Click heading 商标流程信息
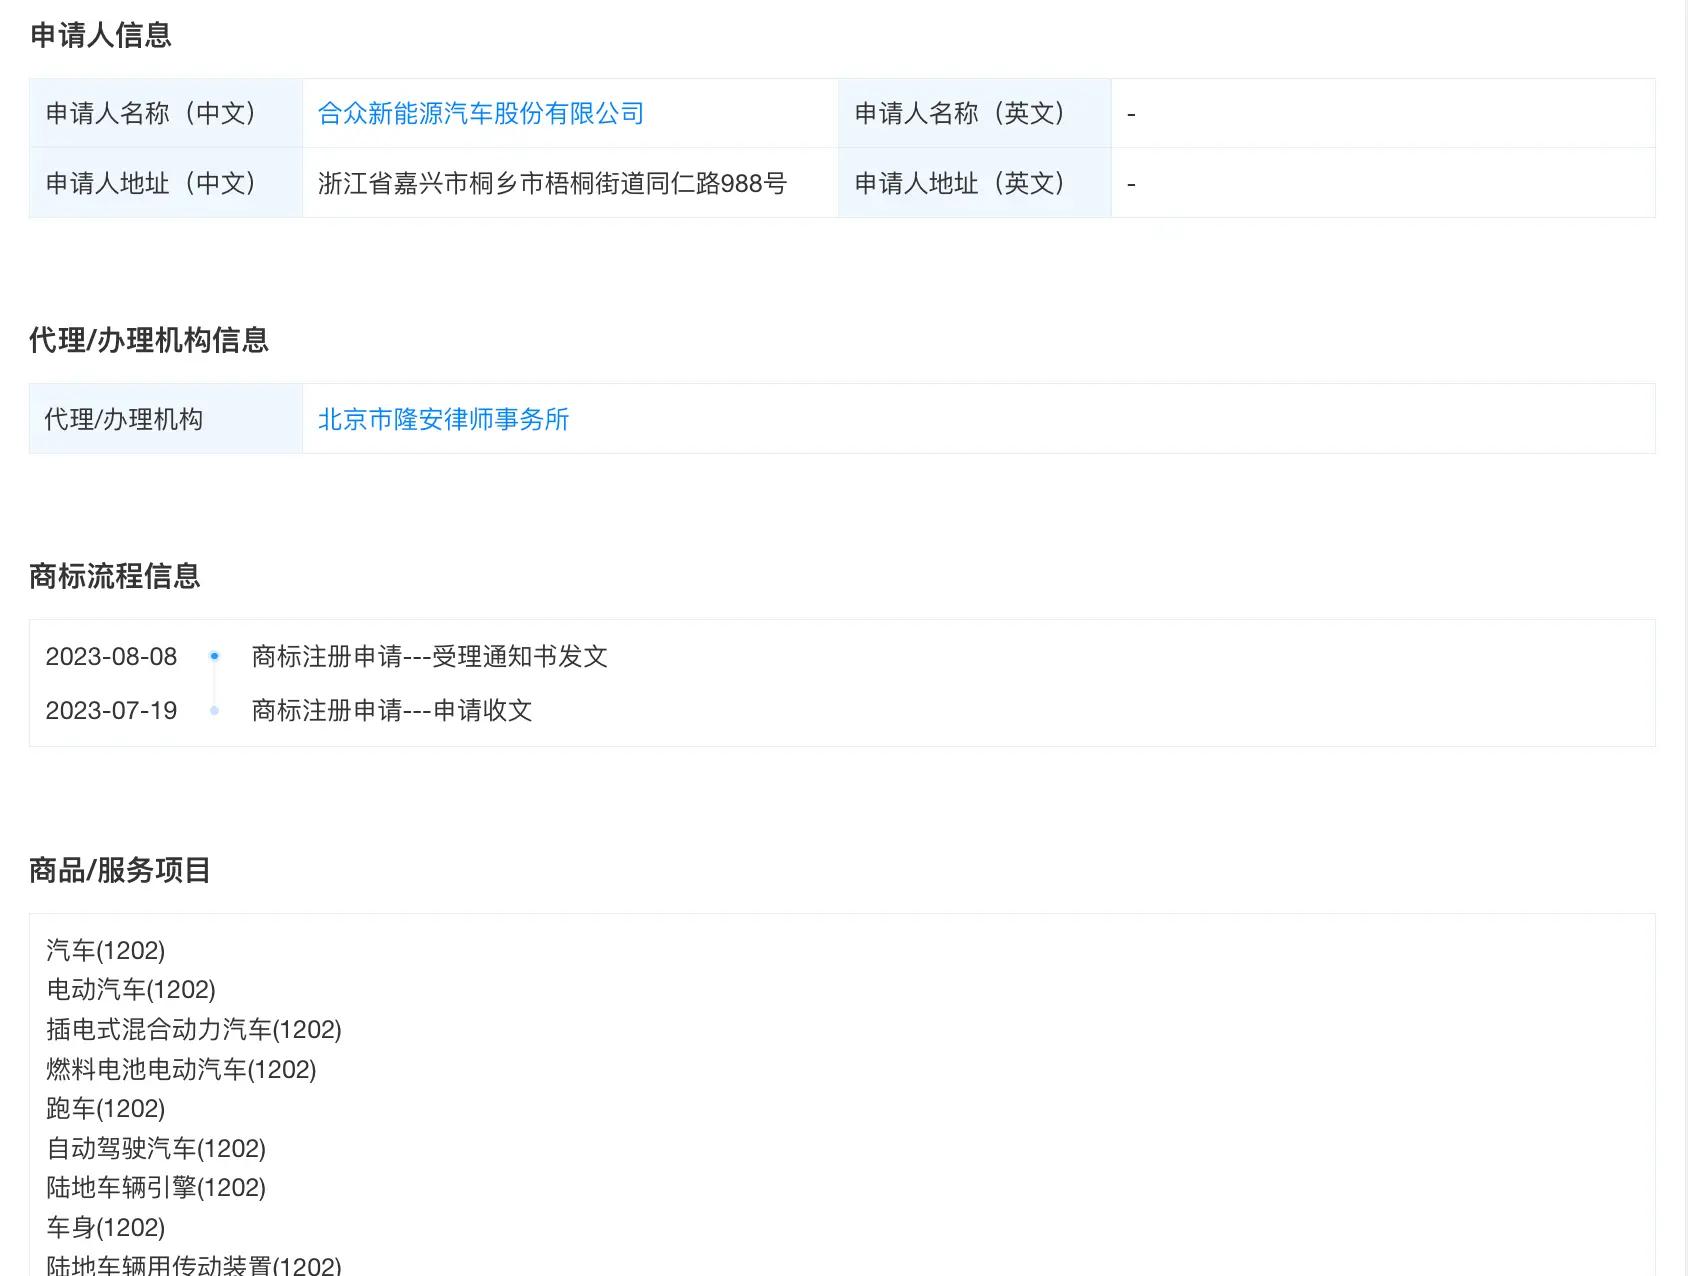This screenshot has height=1276, width=1688. pos(115,576)
